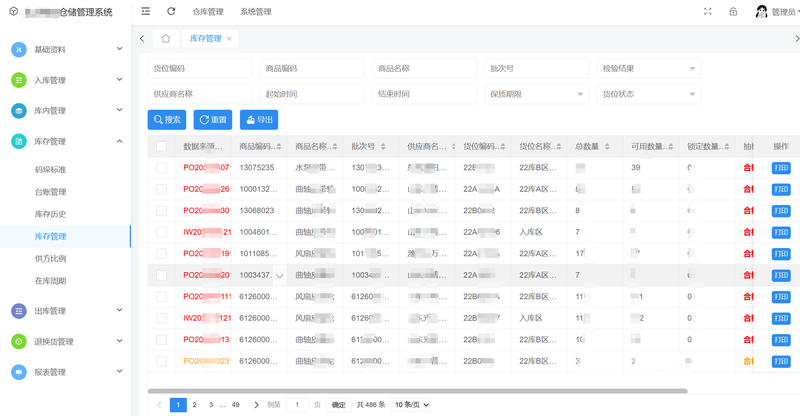This screenshot has height=416, width=800.
Task: Open the 检验结果 dropdown
Action: (x=648, y=68)
